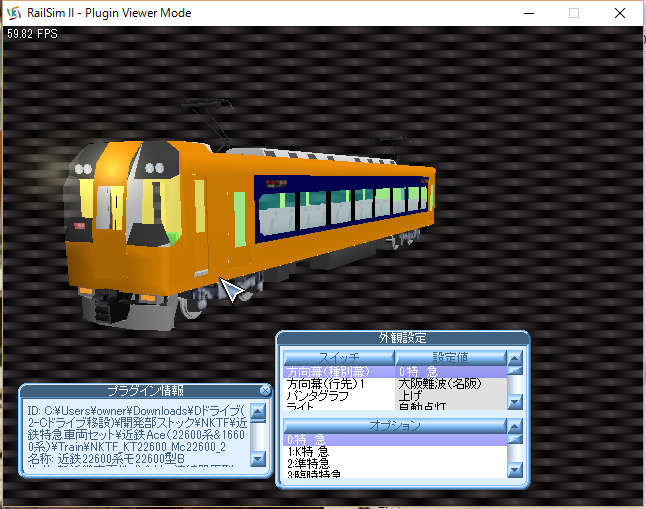Image resolution: width=646 pixels, height=509 pixels.
Task: Click the up arrow in プラグイン情報 scrollbar
Action: point(258,410)
